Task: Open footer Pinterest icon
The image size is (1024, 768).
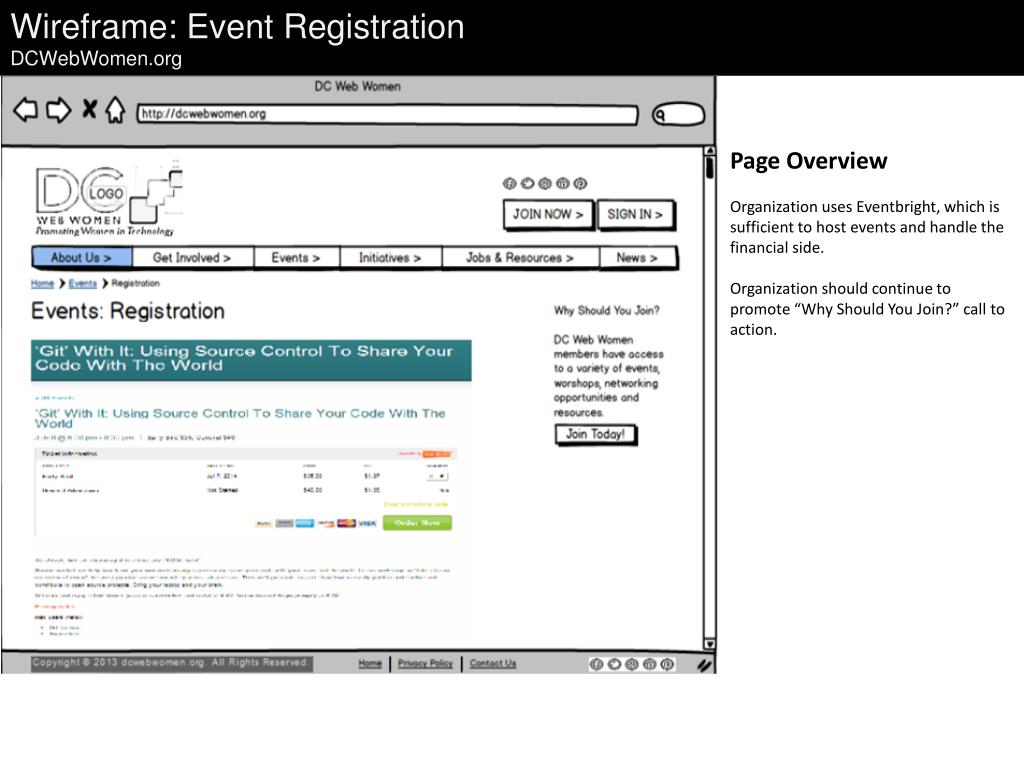Action: [x=667, y=664]
